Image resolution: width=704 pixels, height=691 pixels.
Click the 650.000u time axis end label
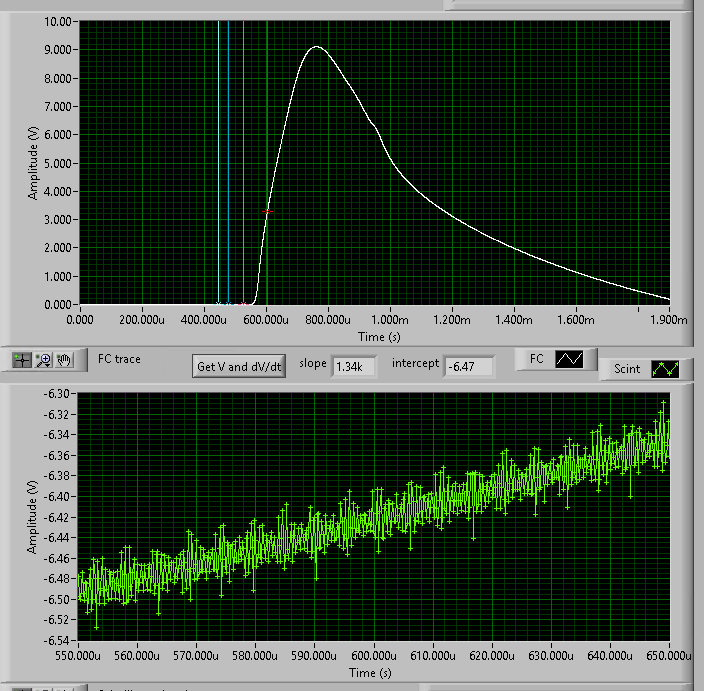pos(668,657)
